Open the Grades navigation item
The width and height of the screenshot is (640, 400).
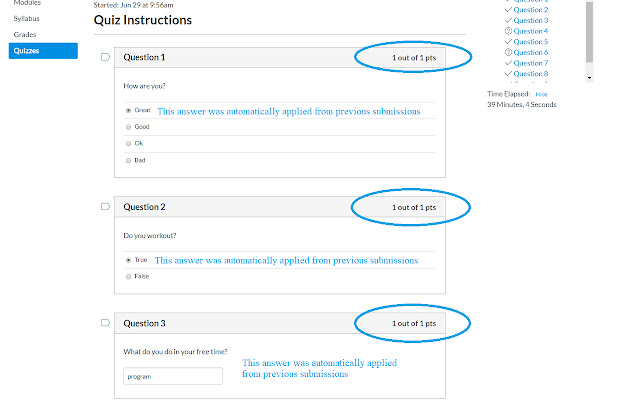point(25,34)
